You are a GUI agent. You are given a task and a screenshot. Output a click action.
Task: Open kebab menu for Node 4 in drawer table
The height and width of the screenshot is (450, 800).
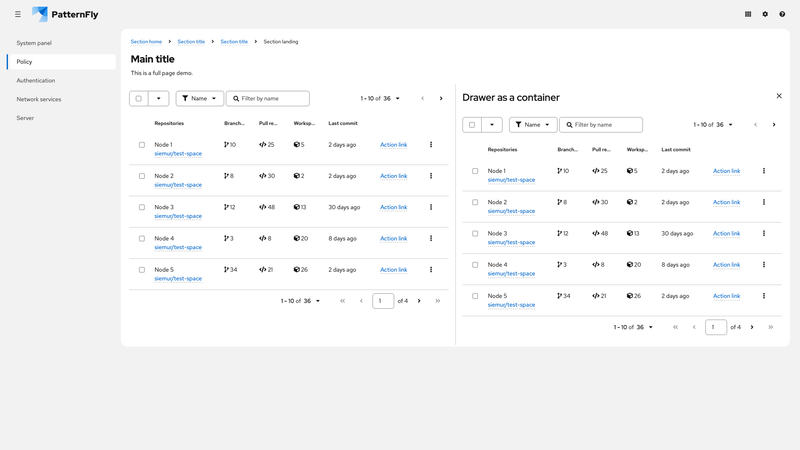tap(764, 264)
